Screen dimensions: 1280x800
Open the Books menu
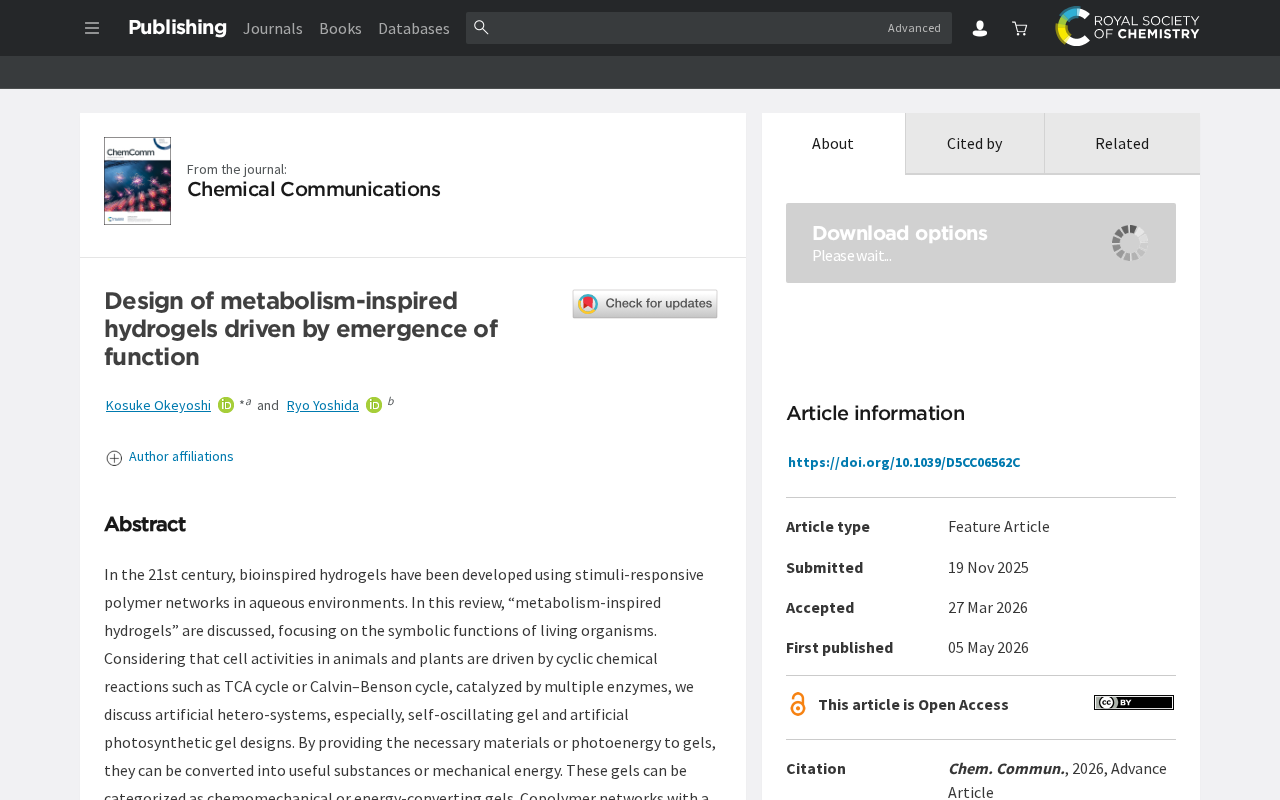click(x=340, y=28)
